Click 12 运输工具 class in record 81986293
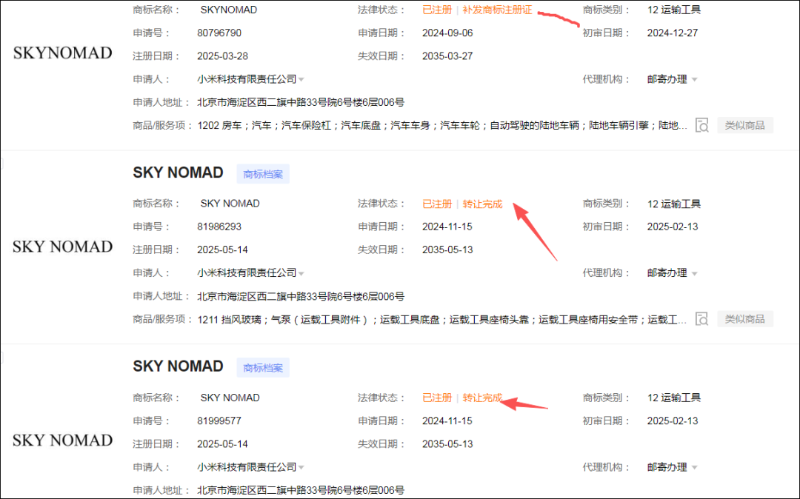 point(673,204)
